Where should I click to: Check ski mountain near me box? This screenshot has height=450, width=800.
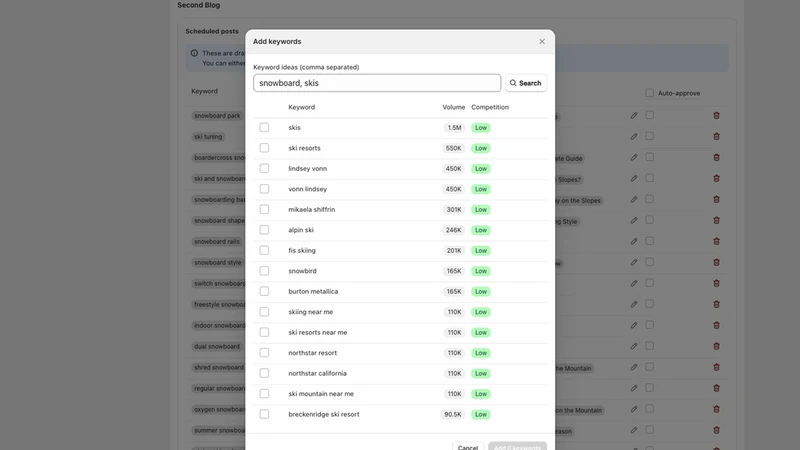[x=264, y=393]
